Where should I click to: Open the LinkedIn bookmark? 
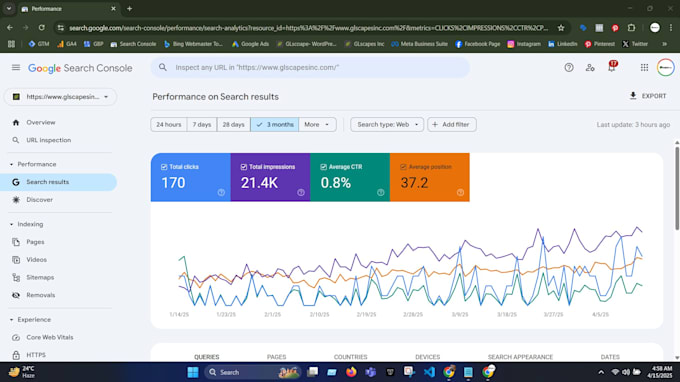pos(562,44)
